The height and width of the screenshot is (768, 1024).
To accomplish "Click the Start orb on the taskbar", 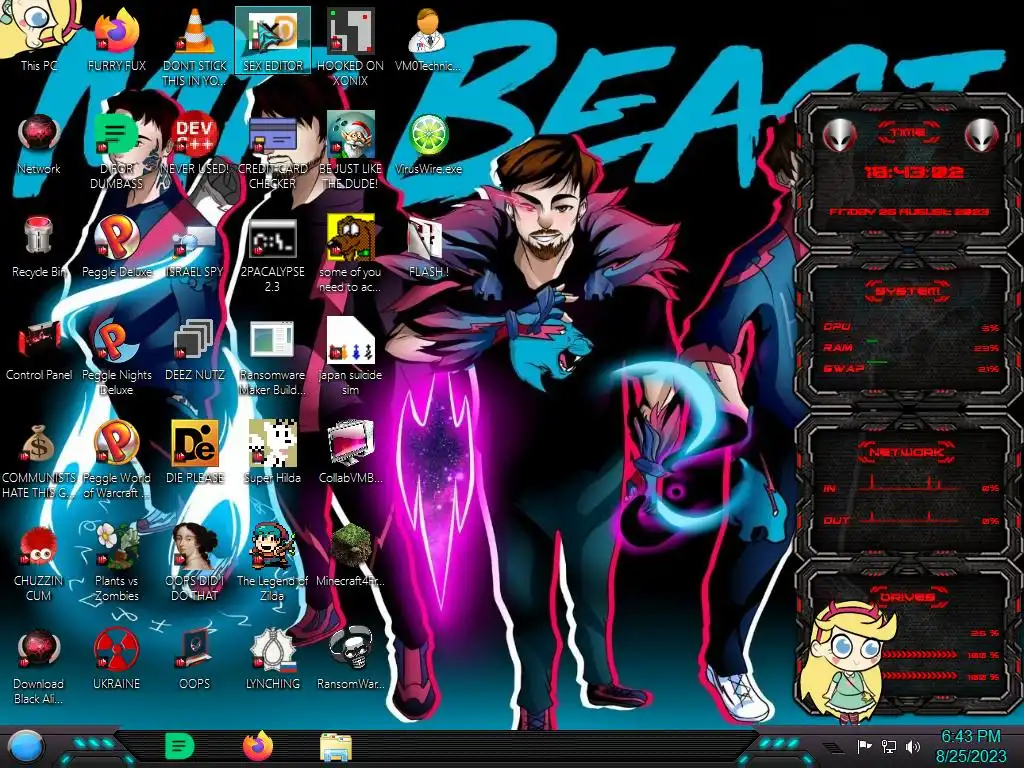I will [x=26, y=747].
